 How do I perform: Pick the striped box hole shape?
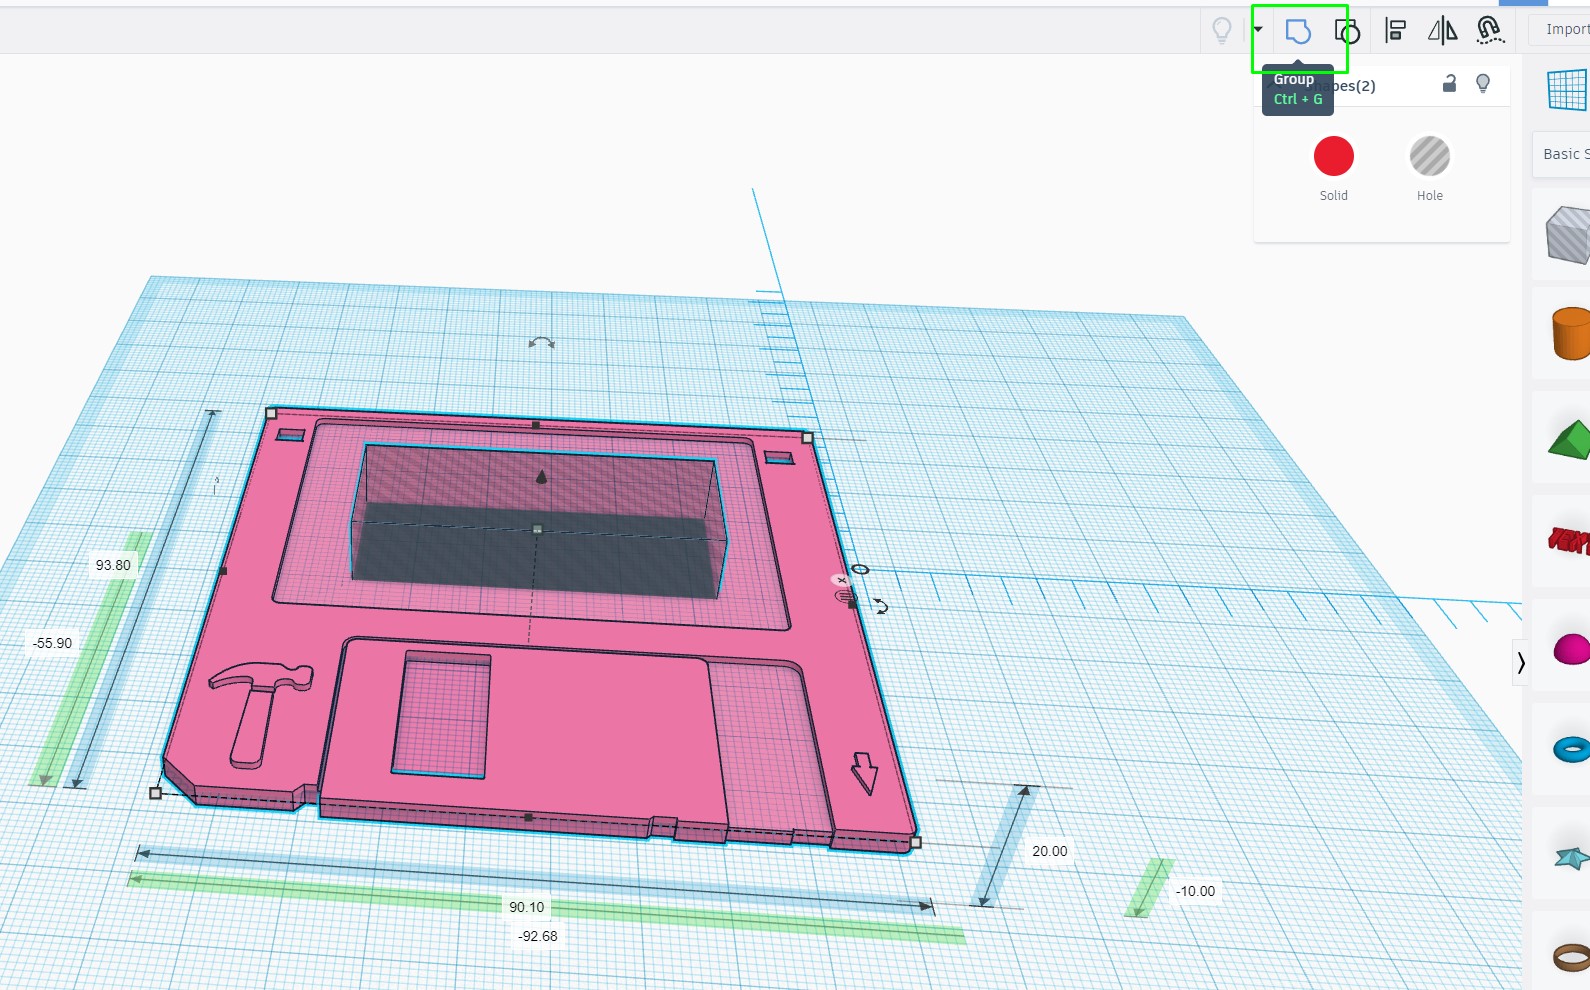[x=1568, y=235]
